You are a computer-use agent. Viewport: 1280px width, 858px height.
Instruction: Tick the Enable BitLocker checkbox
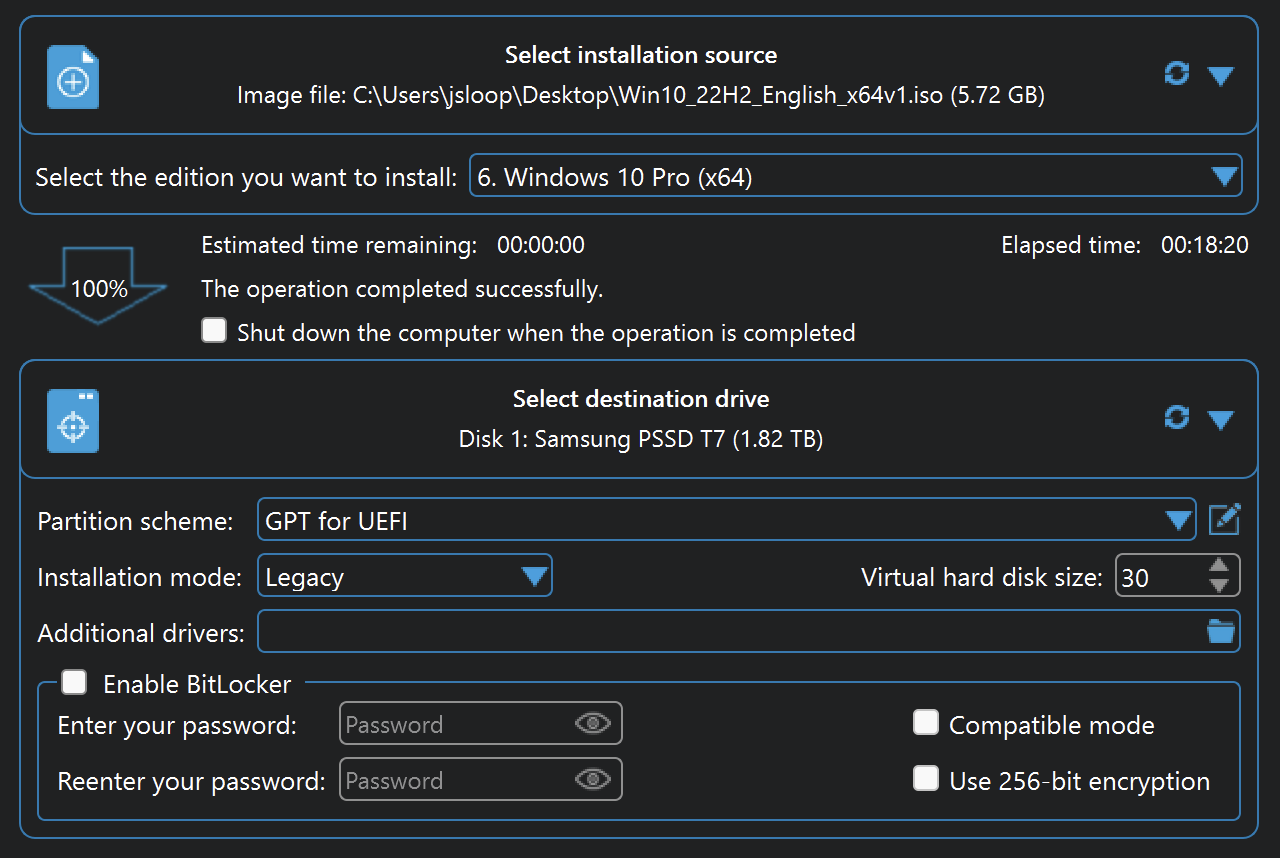pos(74,683)
